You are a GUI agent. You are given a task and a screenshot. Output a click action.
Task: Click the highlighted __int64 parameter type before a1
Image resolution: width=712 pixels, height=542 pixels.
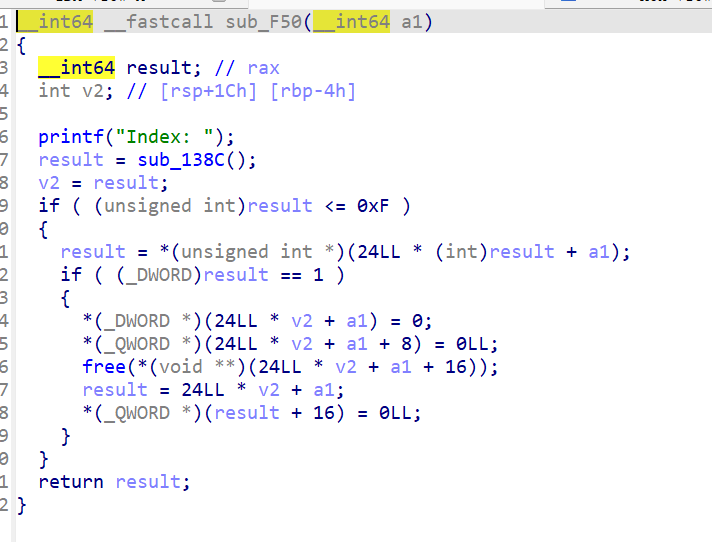[x=352, y=22]
